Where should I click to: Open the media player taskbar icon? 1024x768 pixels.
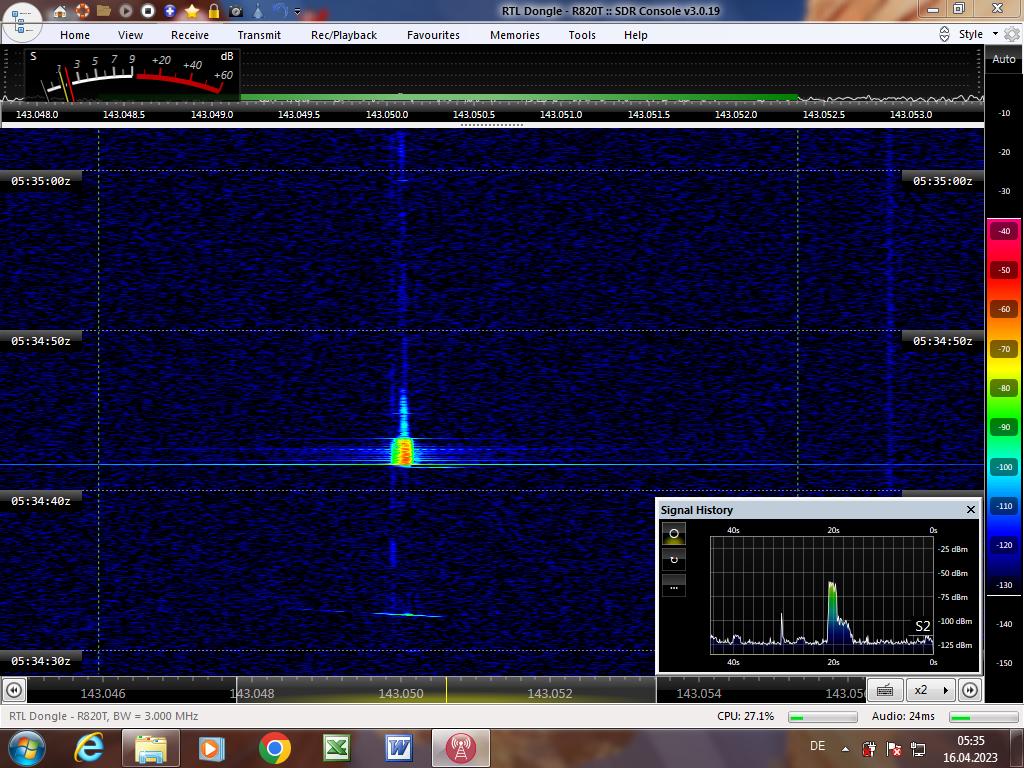[x=211, y=748]
